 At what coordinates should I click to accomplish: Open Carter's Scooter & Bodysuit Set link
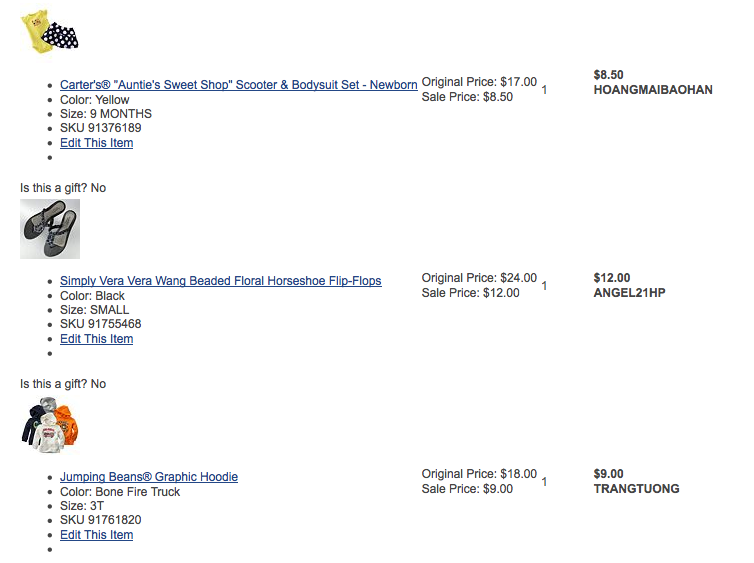(x=239, y=85)
